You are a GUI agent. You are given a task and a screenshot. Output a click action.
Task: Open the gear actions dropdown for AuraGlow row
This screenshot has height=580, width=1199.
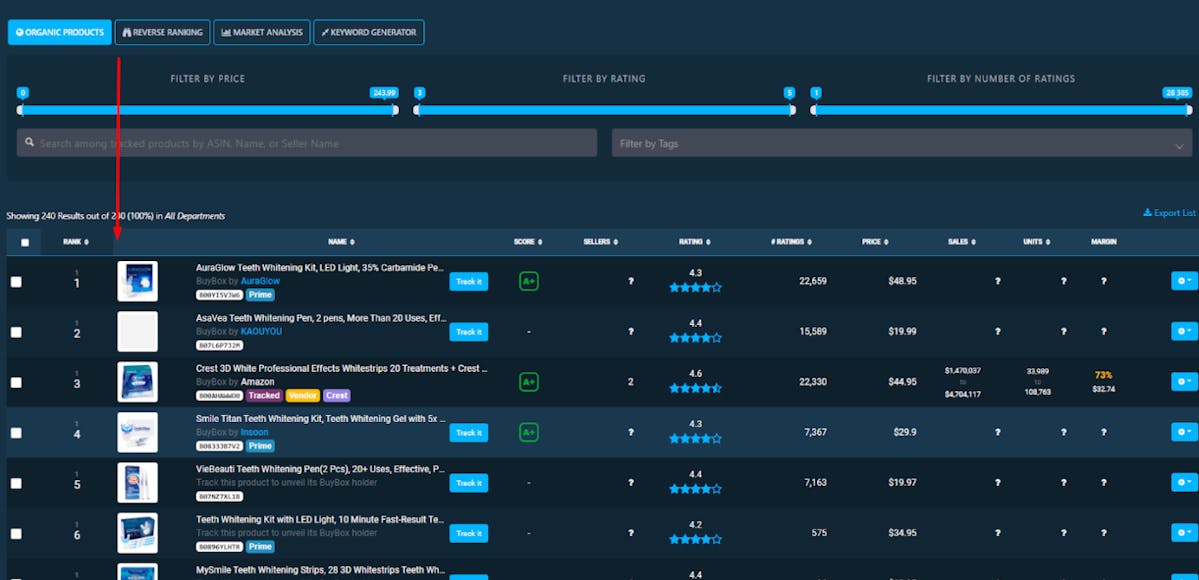click(1184, 281)
